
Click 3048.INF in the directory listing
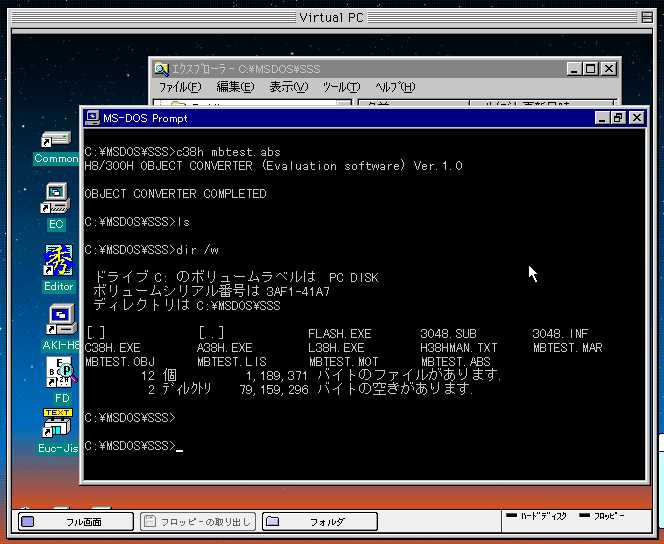[561, 334]
